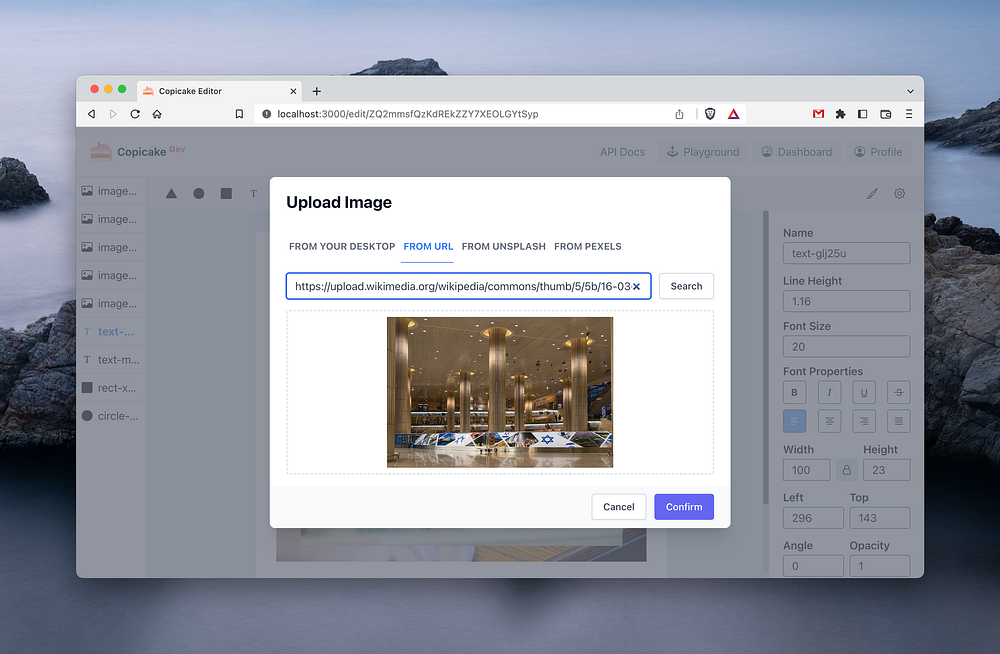Viewport: 1000px width, 654px height.
Task: Select the circle shape tool
Action: pos(199,193)
